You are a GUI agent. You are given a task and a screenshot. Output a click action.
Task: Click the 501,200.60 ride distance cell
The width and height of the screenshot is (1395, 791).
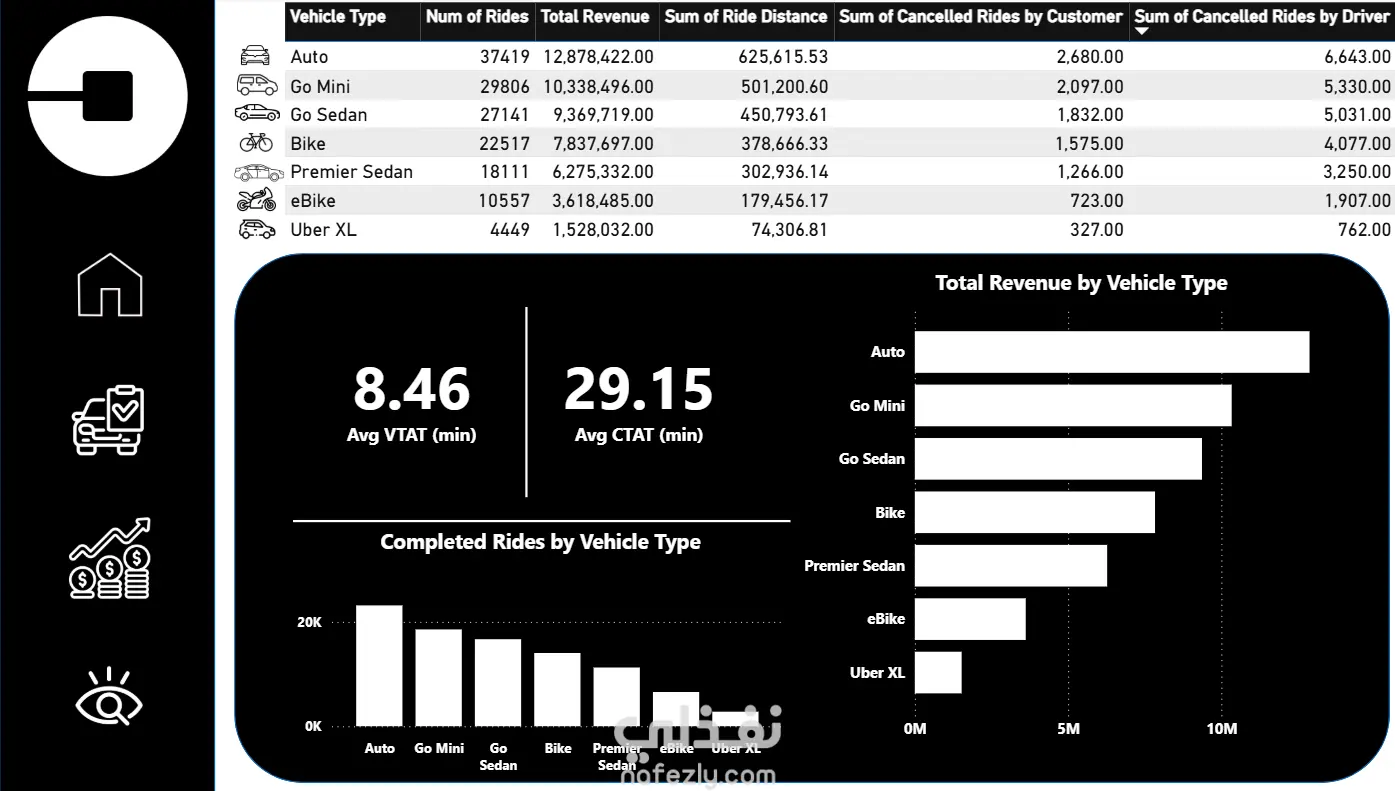(x=784, y=86)
